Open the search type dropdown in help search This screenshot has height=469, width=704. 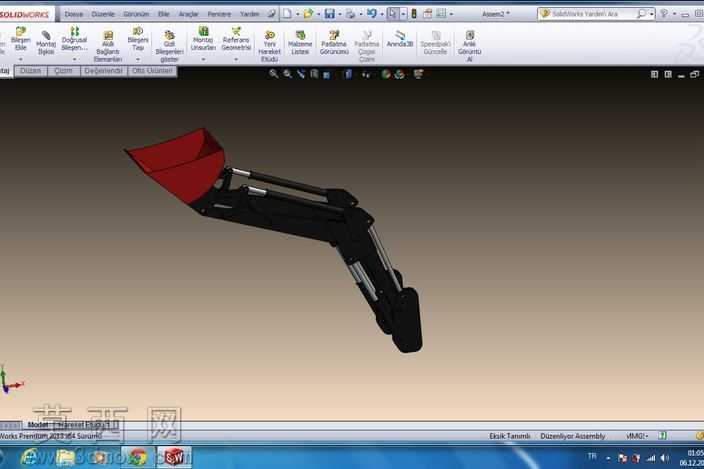click(651, 14)
